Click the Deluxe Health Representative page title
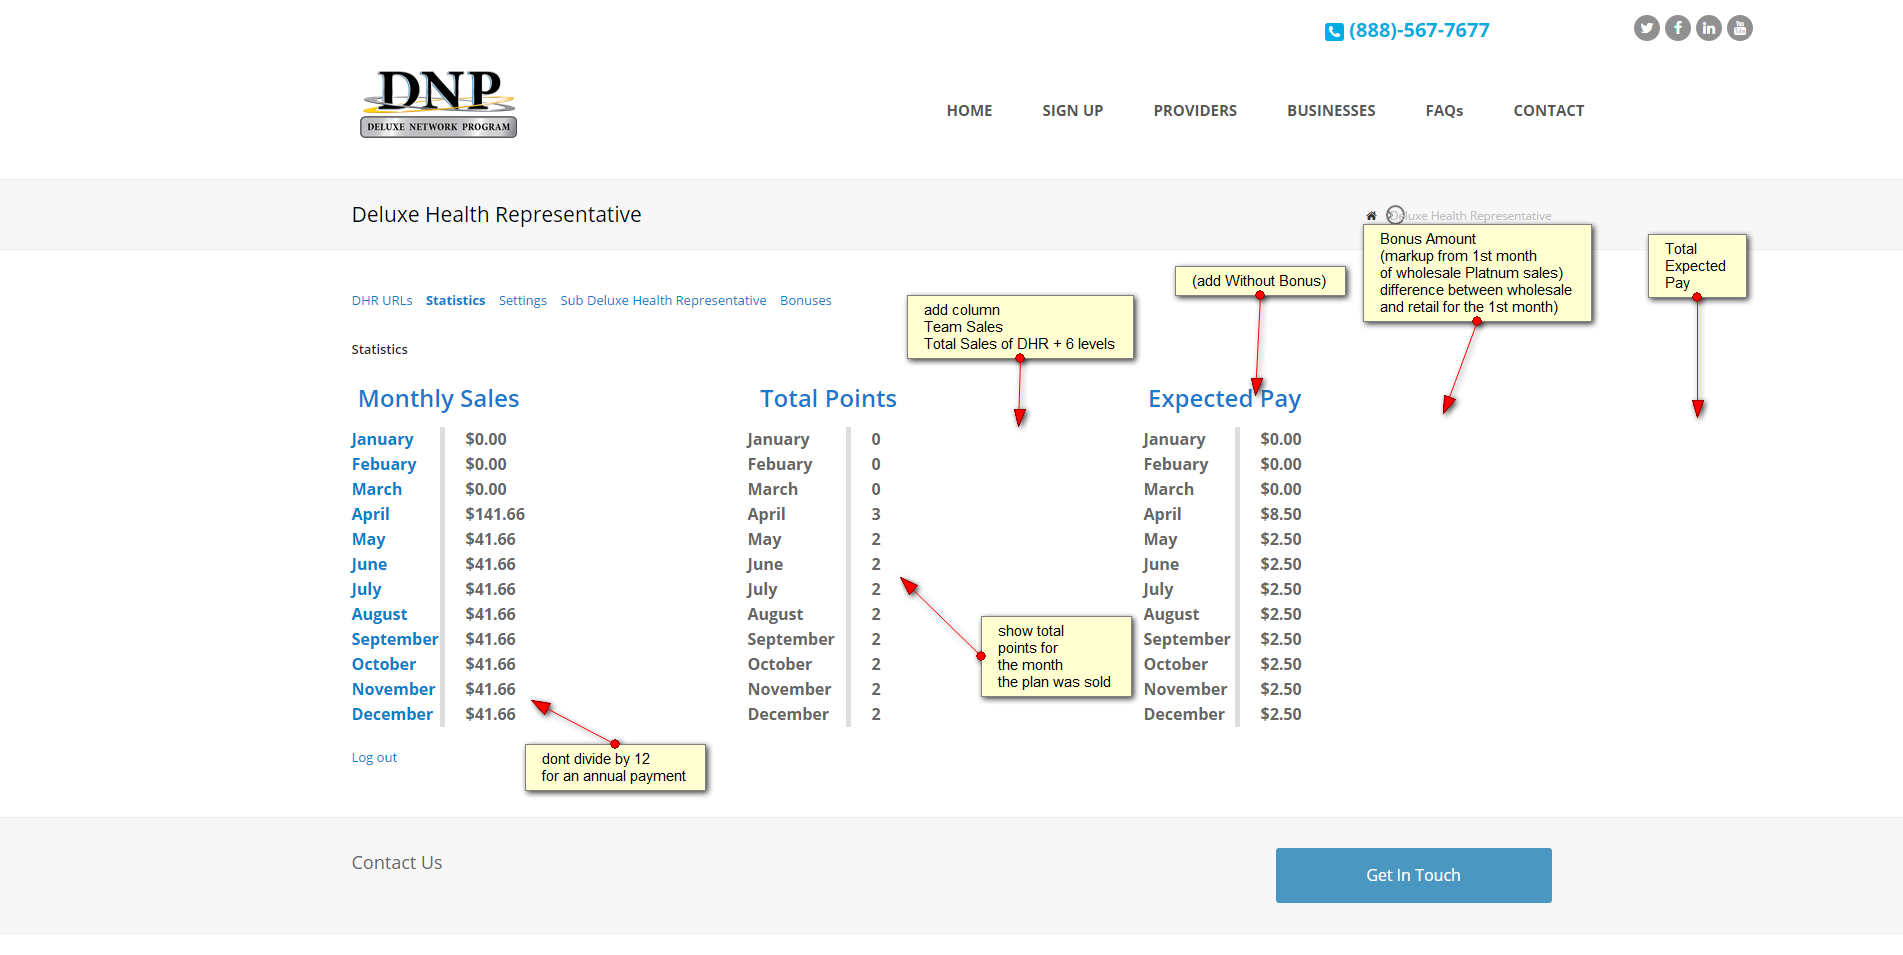 pos(496,215)
